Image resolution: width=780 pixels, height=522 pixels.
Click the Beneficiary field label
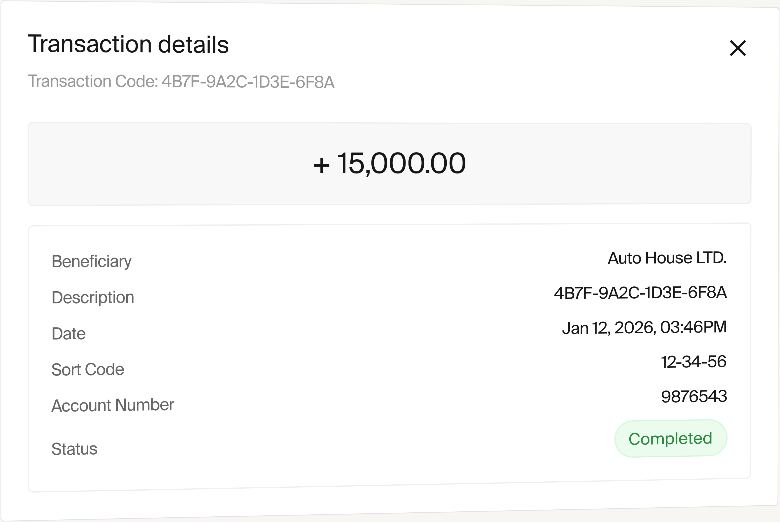[x=92, y=262]
